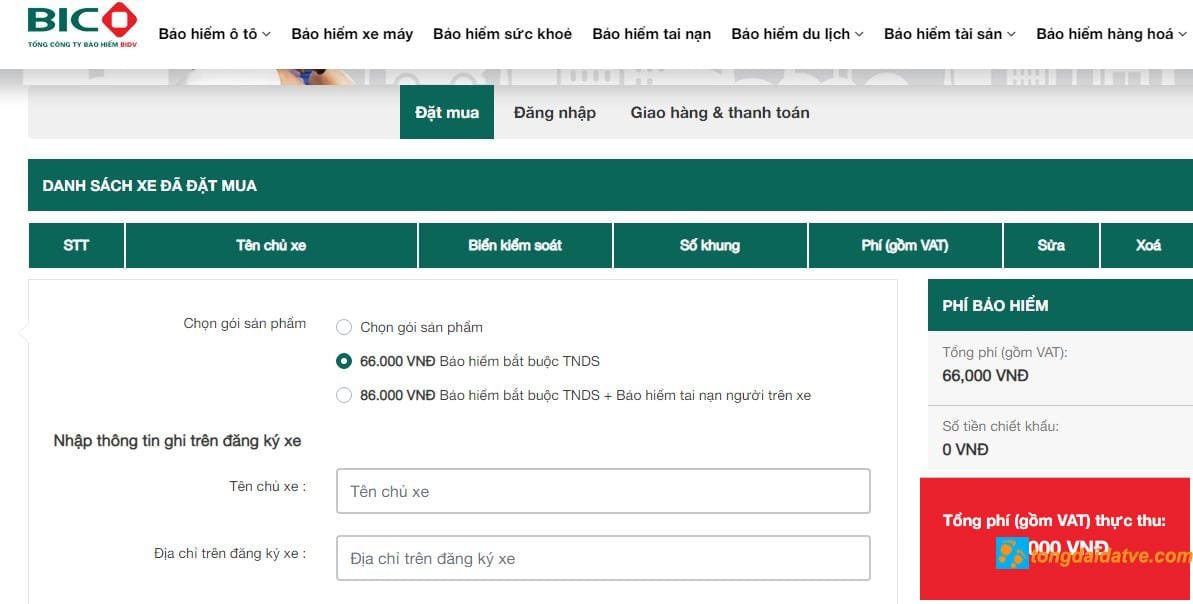Click the Số khung column header

710,245
